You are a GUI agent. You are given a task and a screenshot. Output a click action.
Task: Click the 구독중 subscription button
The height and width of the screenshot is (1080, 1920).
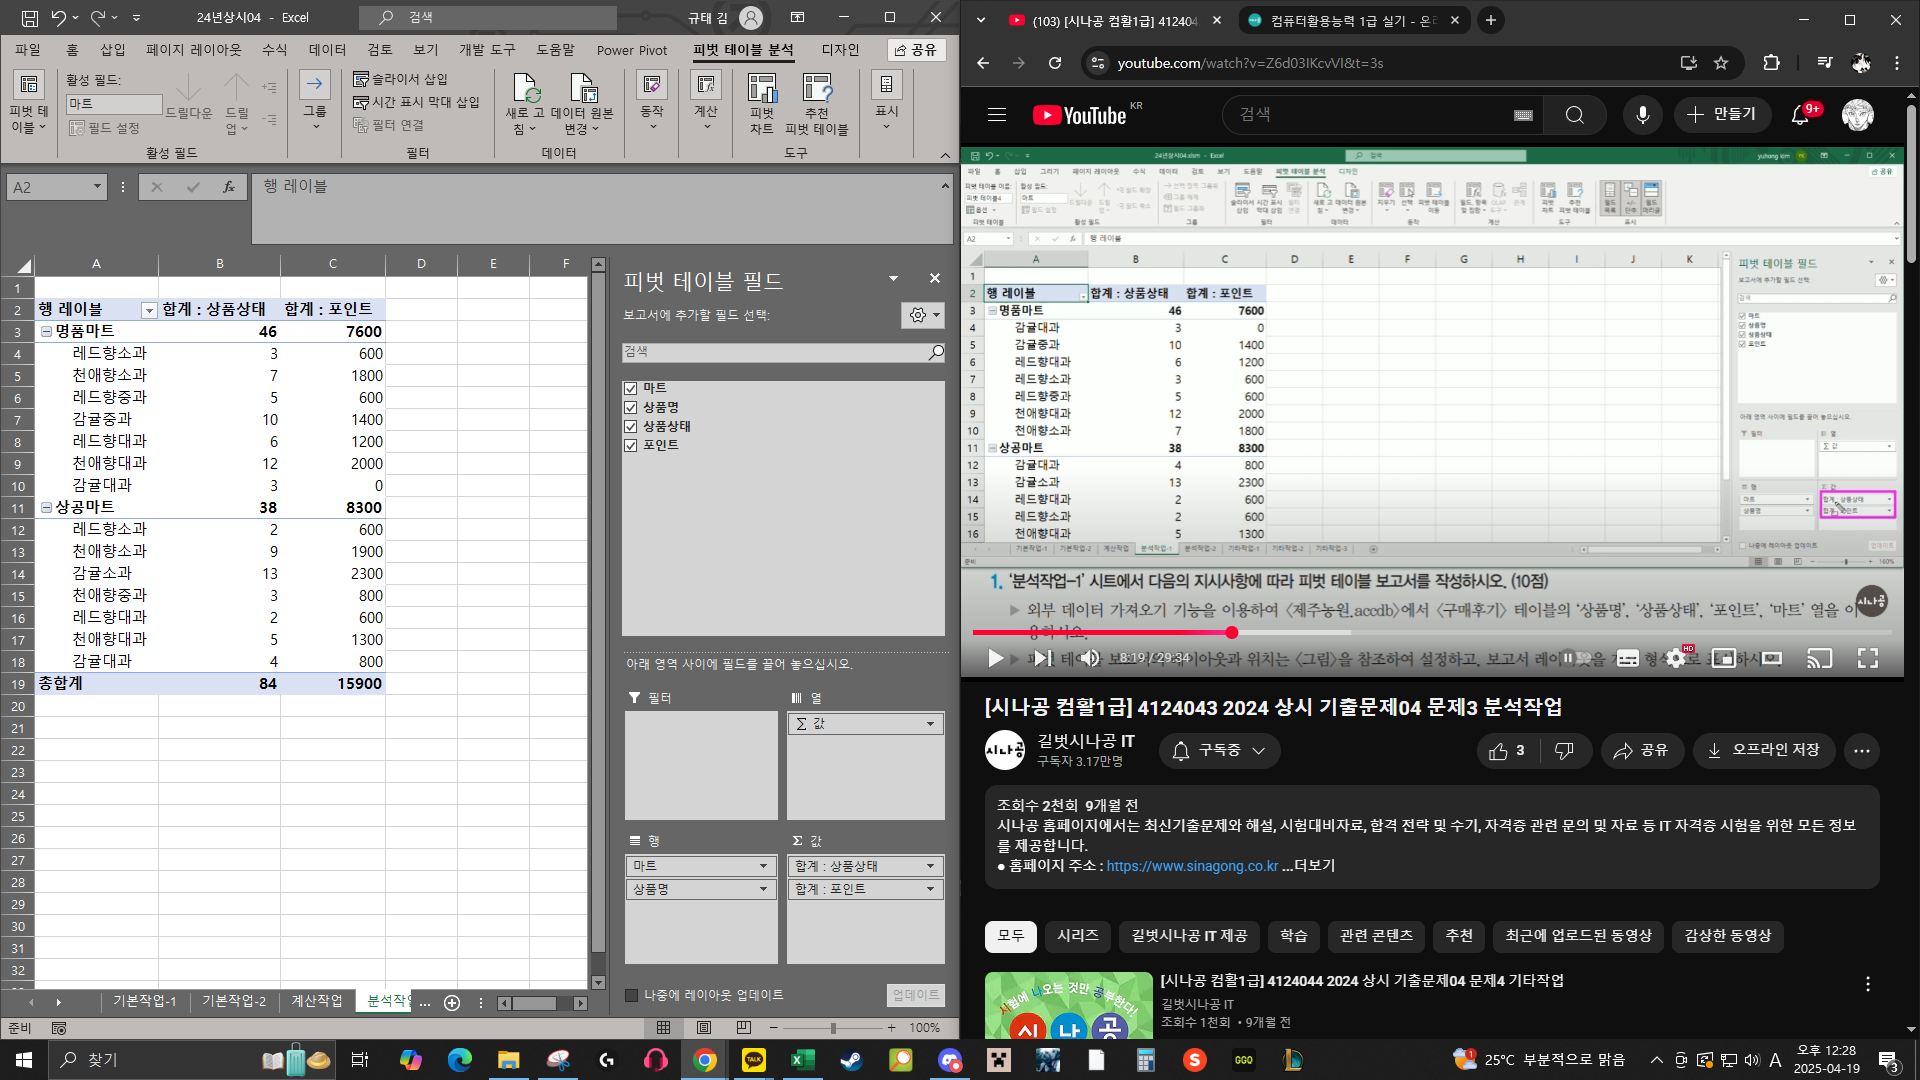coord(1219,750)
